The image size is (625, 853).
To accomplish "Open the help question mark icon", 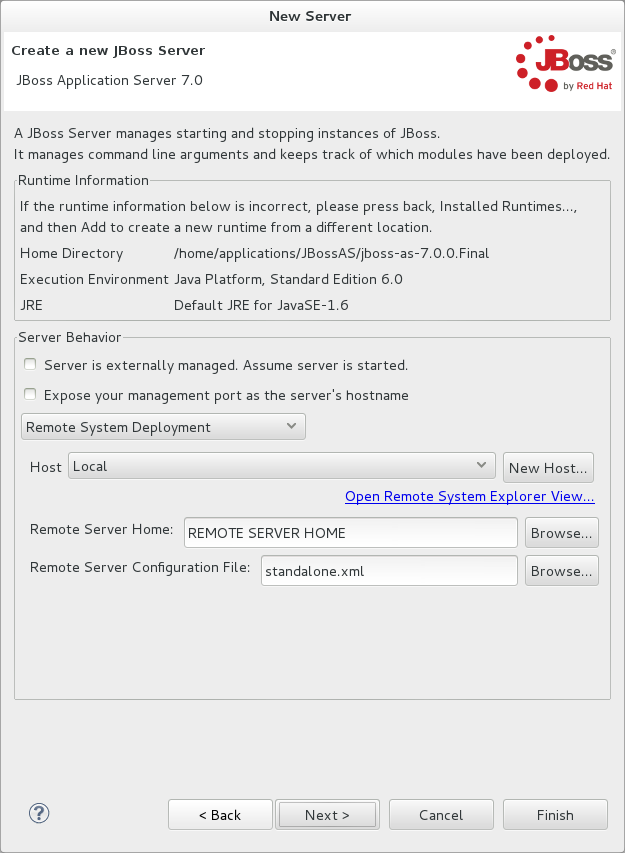I will pyautogui.click(x=38, y=813).
